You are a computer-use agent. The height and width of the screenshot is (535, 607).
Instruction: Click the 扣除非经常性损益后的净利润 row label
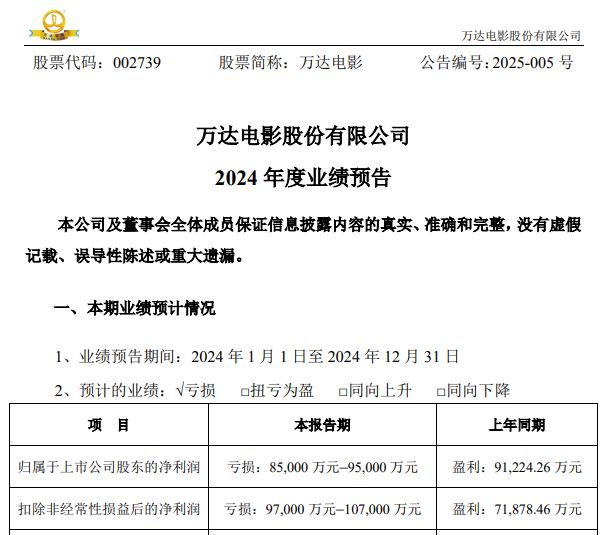click(109, 509)
